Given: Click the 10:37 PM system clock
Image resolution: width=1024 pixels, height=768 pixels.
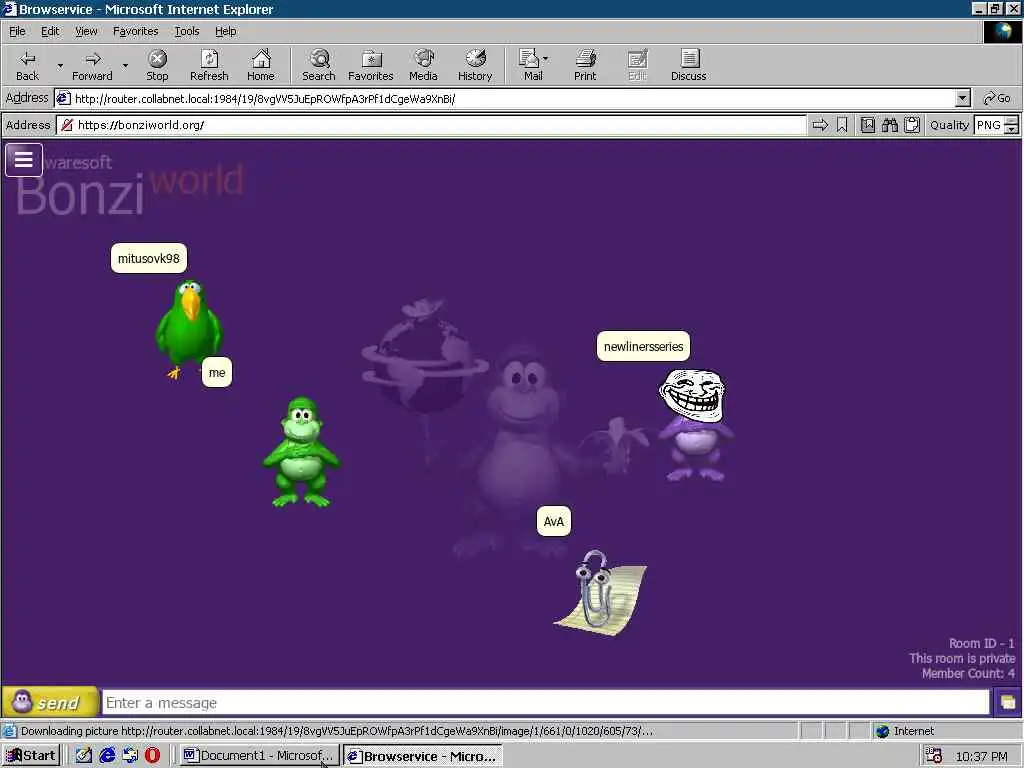Looking at the screenshot, I should click(982, 756).
